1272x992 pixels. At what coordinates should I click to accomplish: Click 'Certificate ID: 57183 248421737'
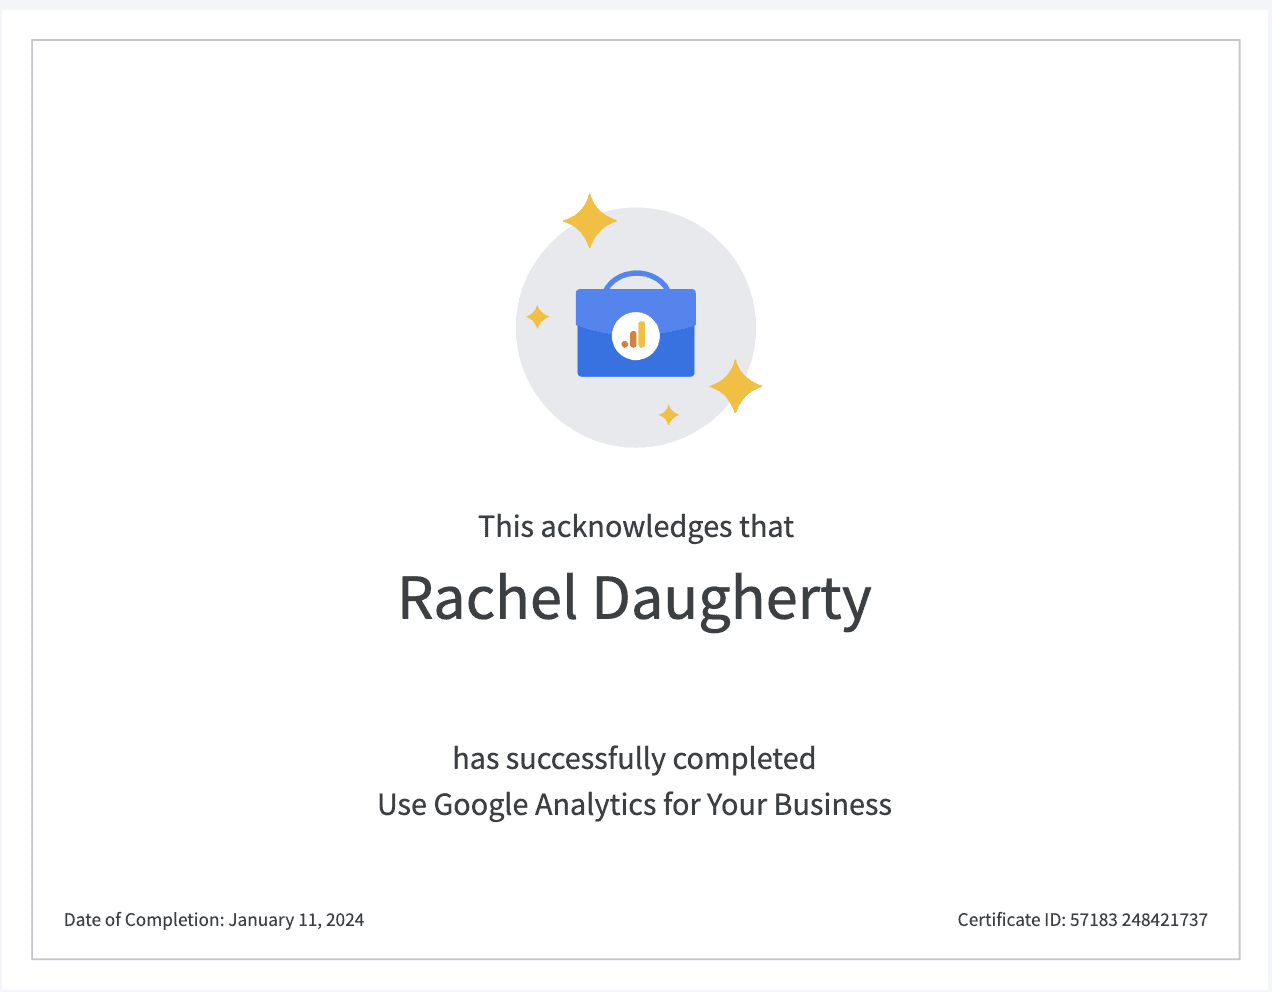(1083, 920)
